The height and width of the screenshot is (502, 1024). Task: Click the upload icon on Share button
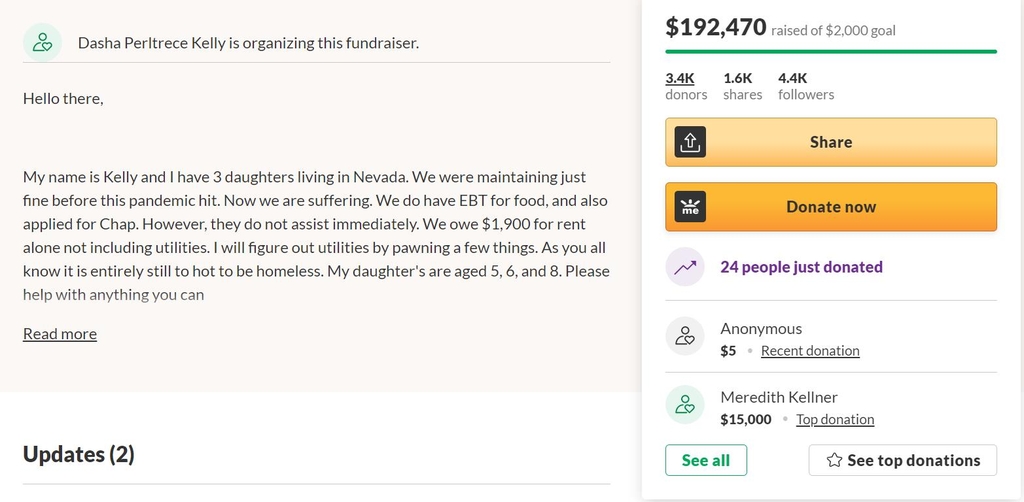pos(690,142)
